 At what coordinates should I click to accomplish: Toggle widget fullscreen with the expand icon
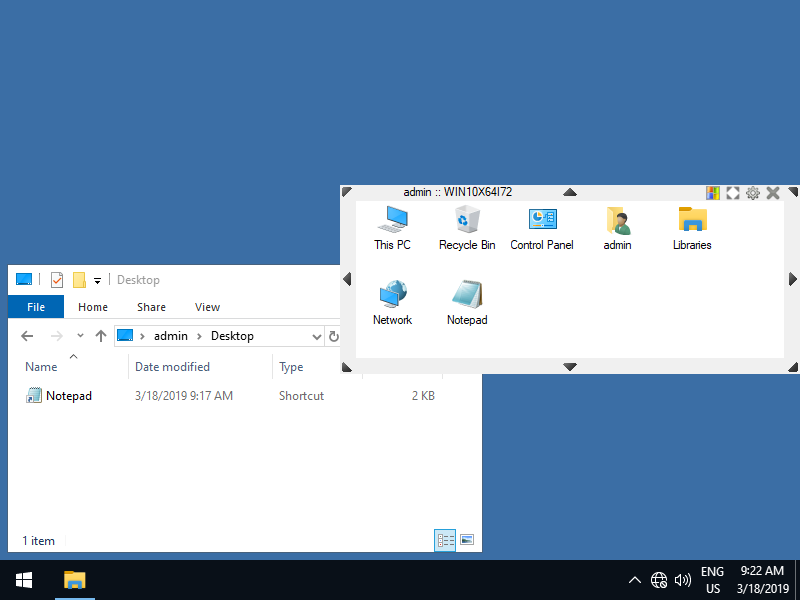[x=733, y=193]
